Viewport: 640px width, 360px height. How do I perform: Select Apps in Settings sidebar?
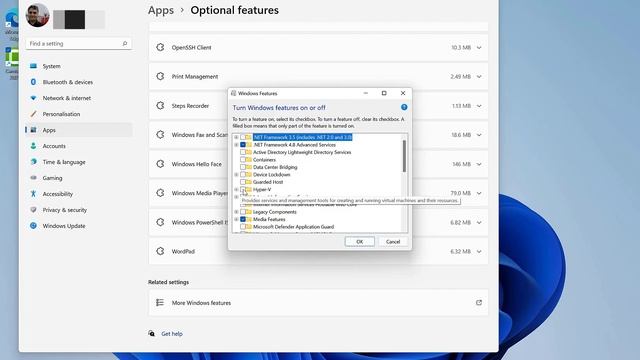pyautogui.click(x=78, y=130)
